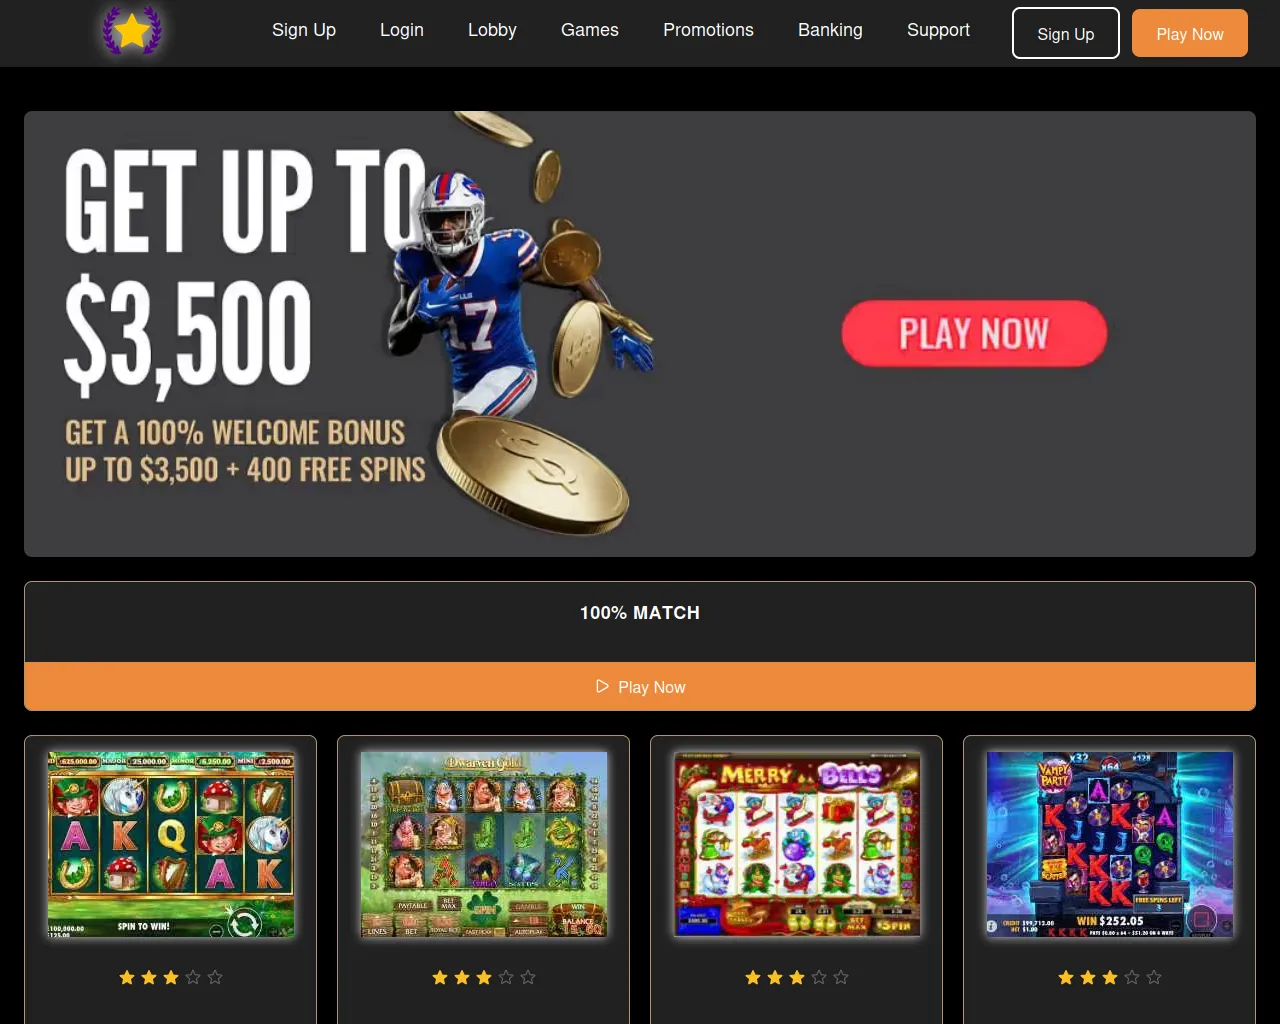Open the Lobby menu item

[492, 30]
